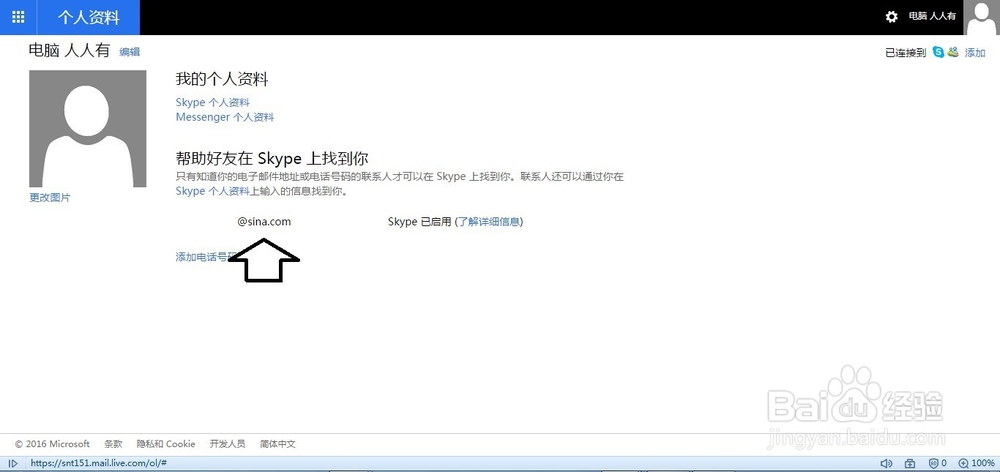This screenshot has width=1000, height=472.
Task: Click the 简体中文 language link
Action: click(277, 444)
